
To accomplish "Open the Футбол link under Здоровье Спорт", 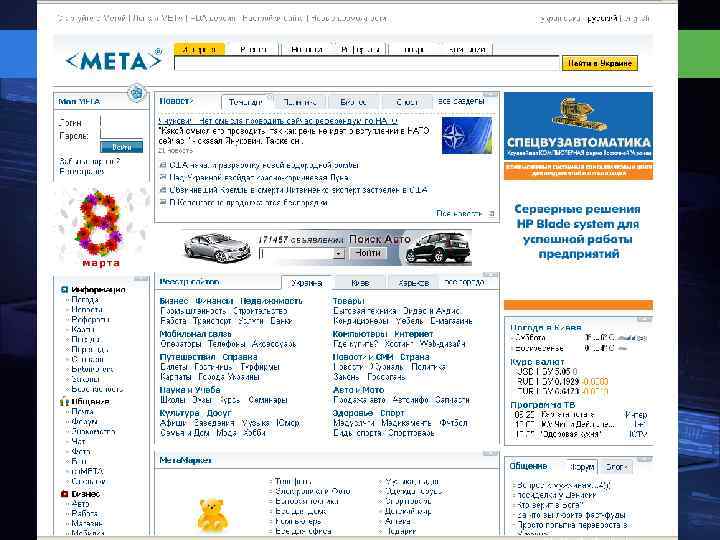I will point(453,423).
